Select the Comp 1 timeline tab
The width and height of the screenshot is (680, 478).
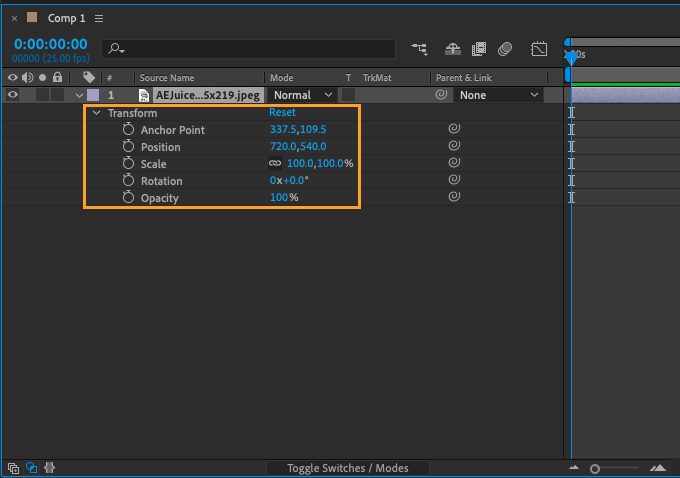tap(67, 18)
